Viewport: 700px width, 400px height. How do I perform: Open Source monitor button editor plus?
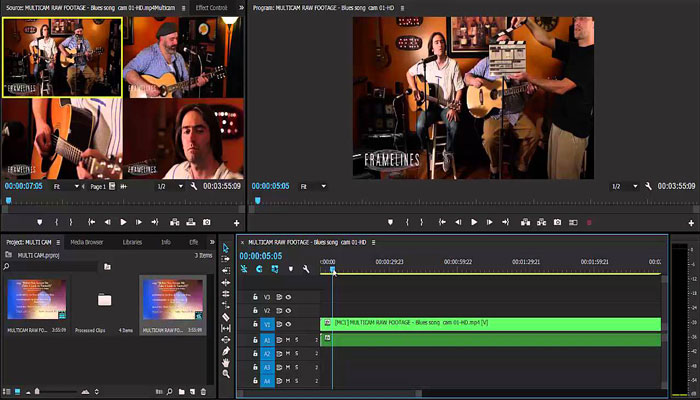(237, 223)
